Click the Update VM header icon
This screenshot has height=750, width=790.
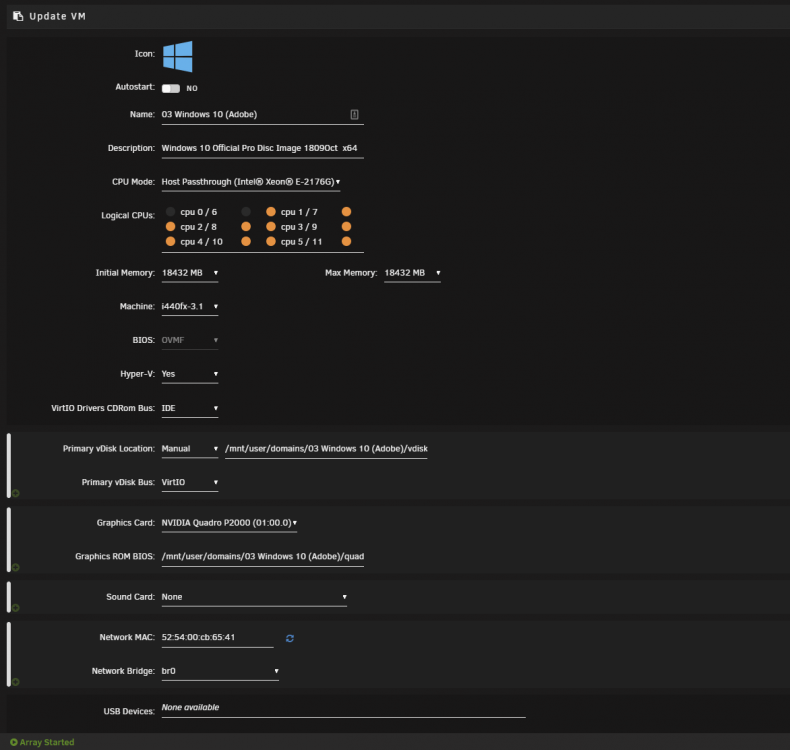[18, 16]
